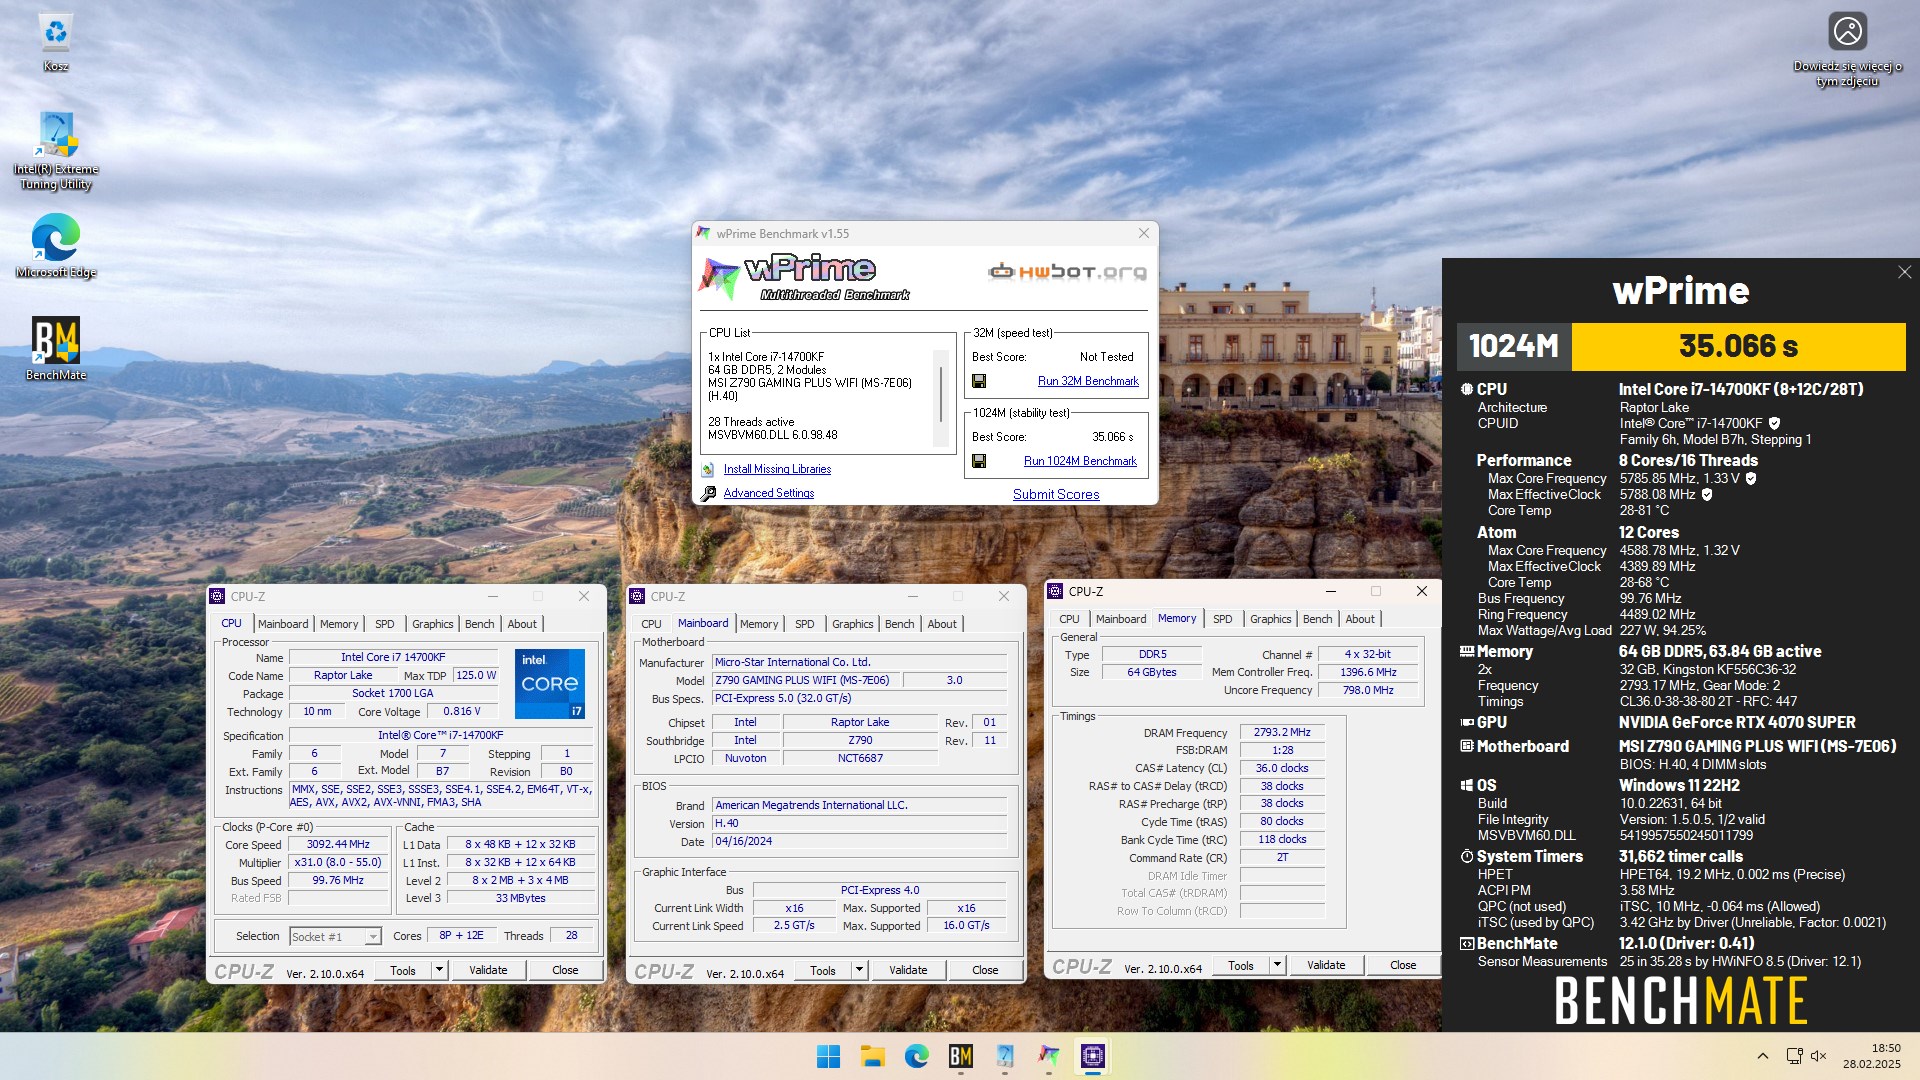The image size is (1920, 1080).
Task: Click Close button in left CPU-Z window
Action: [x=565, y=970]
